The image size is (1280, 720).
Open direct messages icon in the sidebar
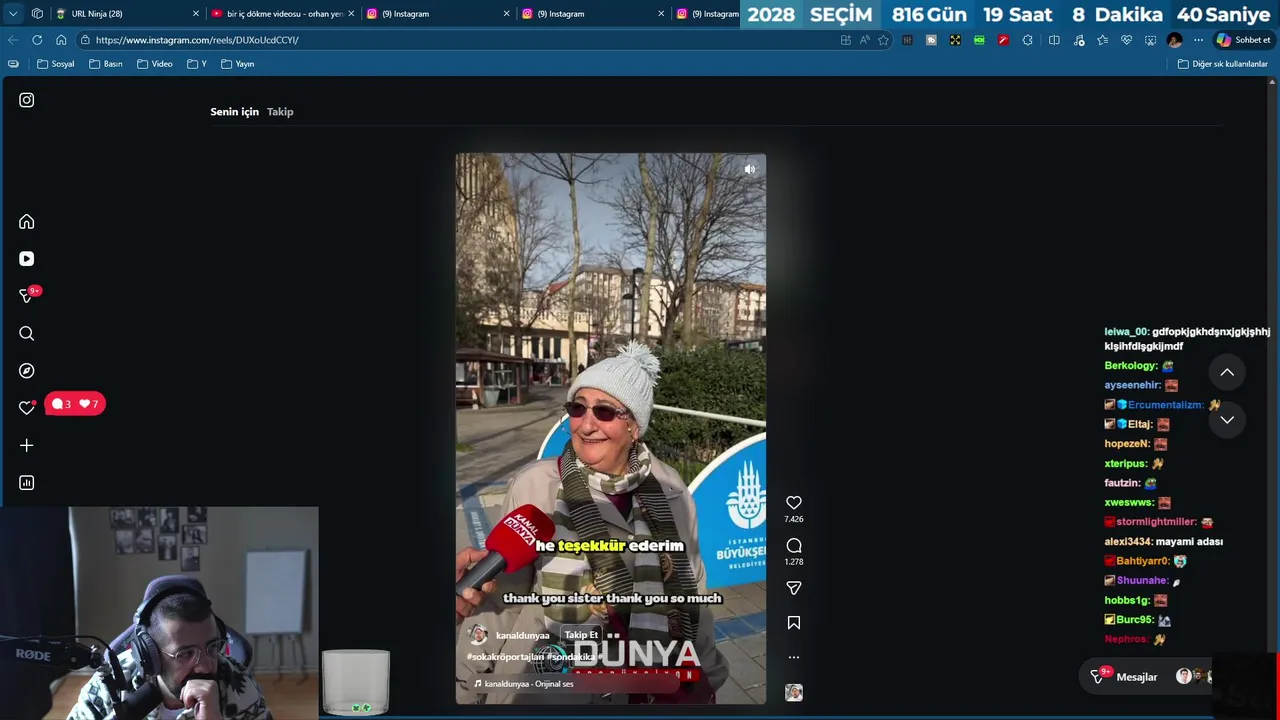[x=27, y=296]
